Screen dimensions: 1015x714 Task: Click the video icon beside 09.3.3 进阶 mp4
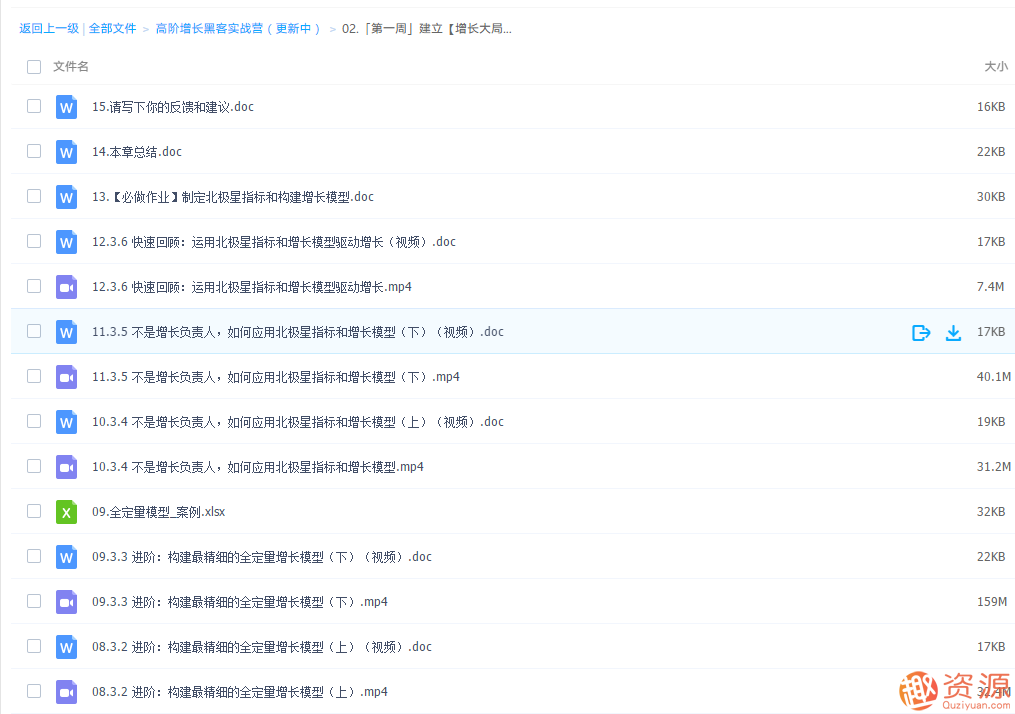click(66, 601)
